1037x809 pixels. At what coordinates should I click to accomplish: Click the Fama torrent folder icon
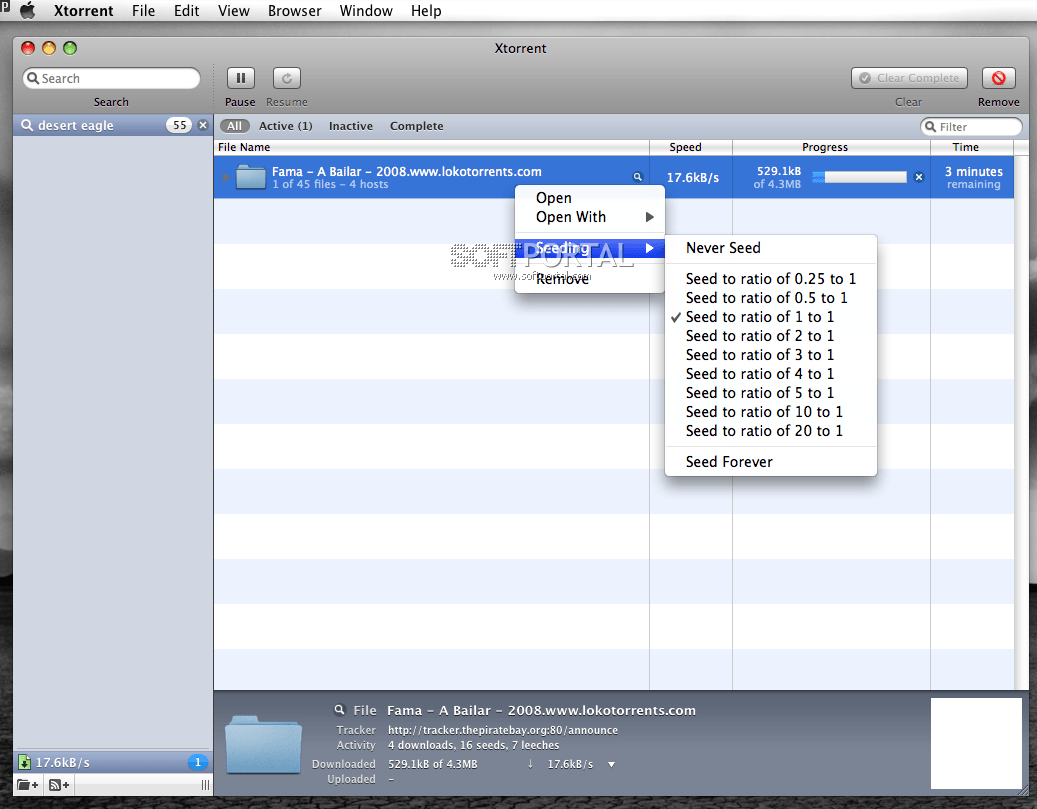pos(251,177)
